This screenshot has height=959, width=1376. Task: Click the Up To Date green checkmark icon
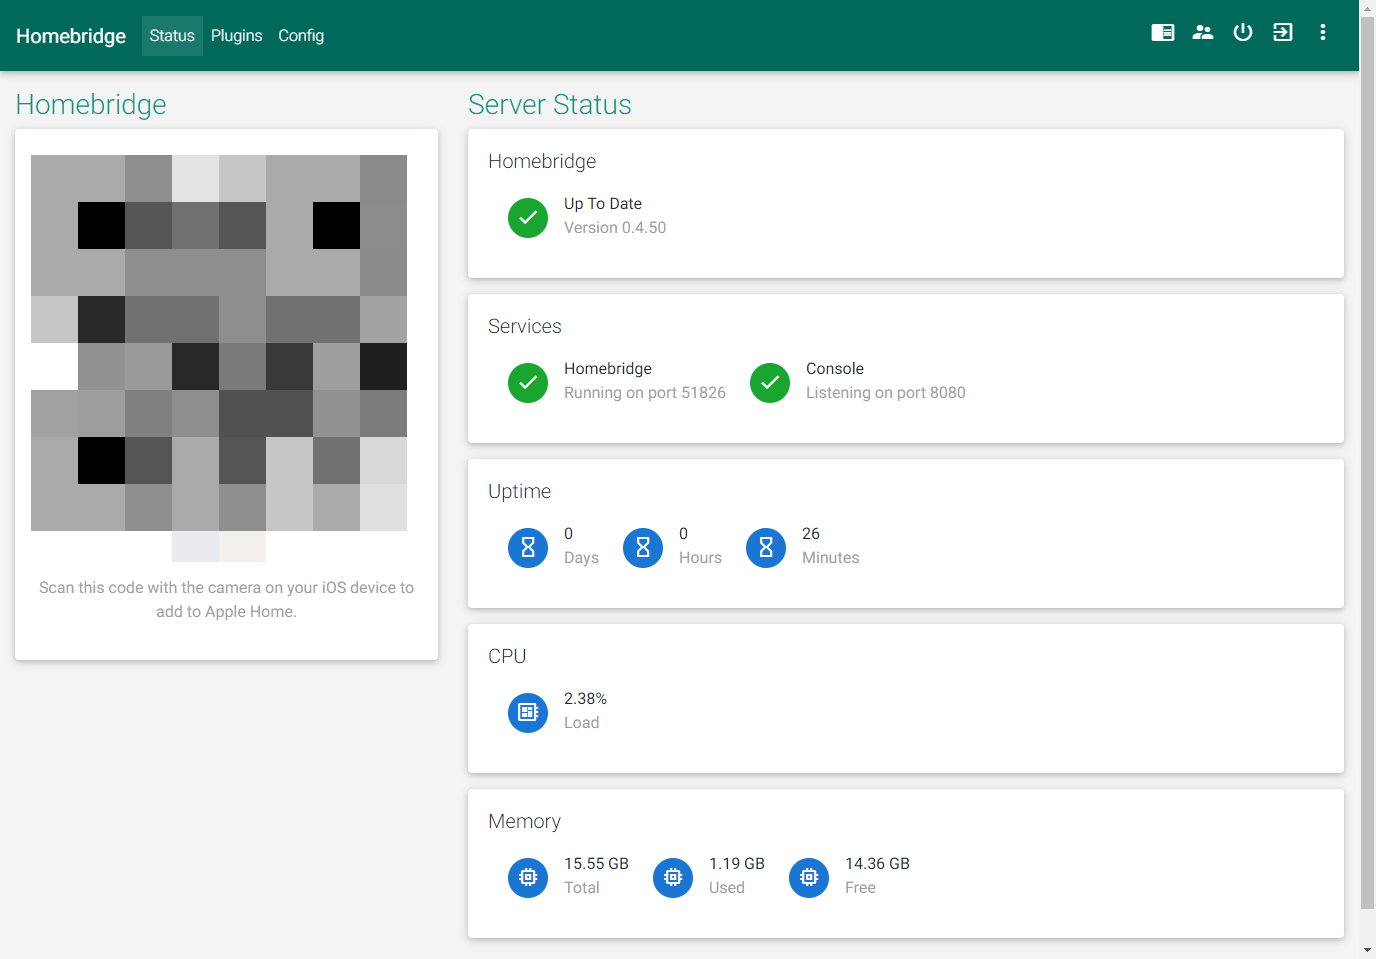[528, 218]
